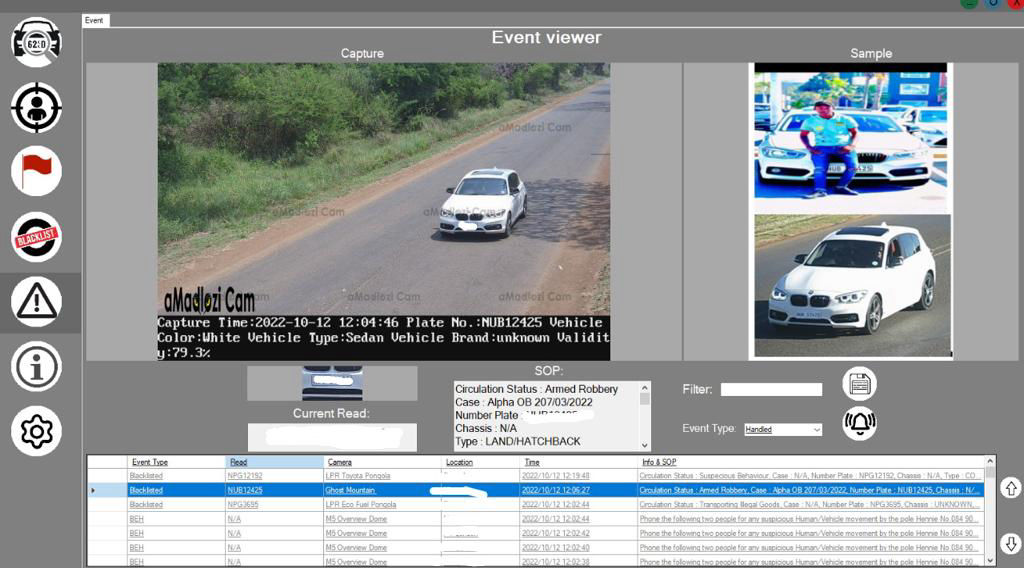The width and height of the screenshot is (1024, 568).
Task: Click Type LAND/HATCHBACK line in SOP box
Action: (518, 441)
